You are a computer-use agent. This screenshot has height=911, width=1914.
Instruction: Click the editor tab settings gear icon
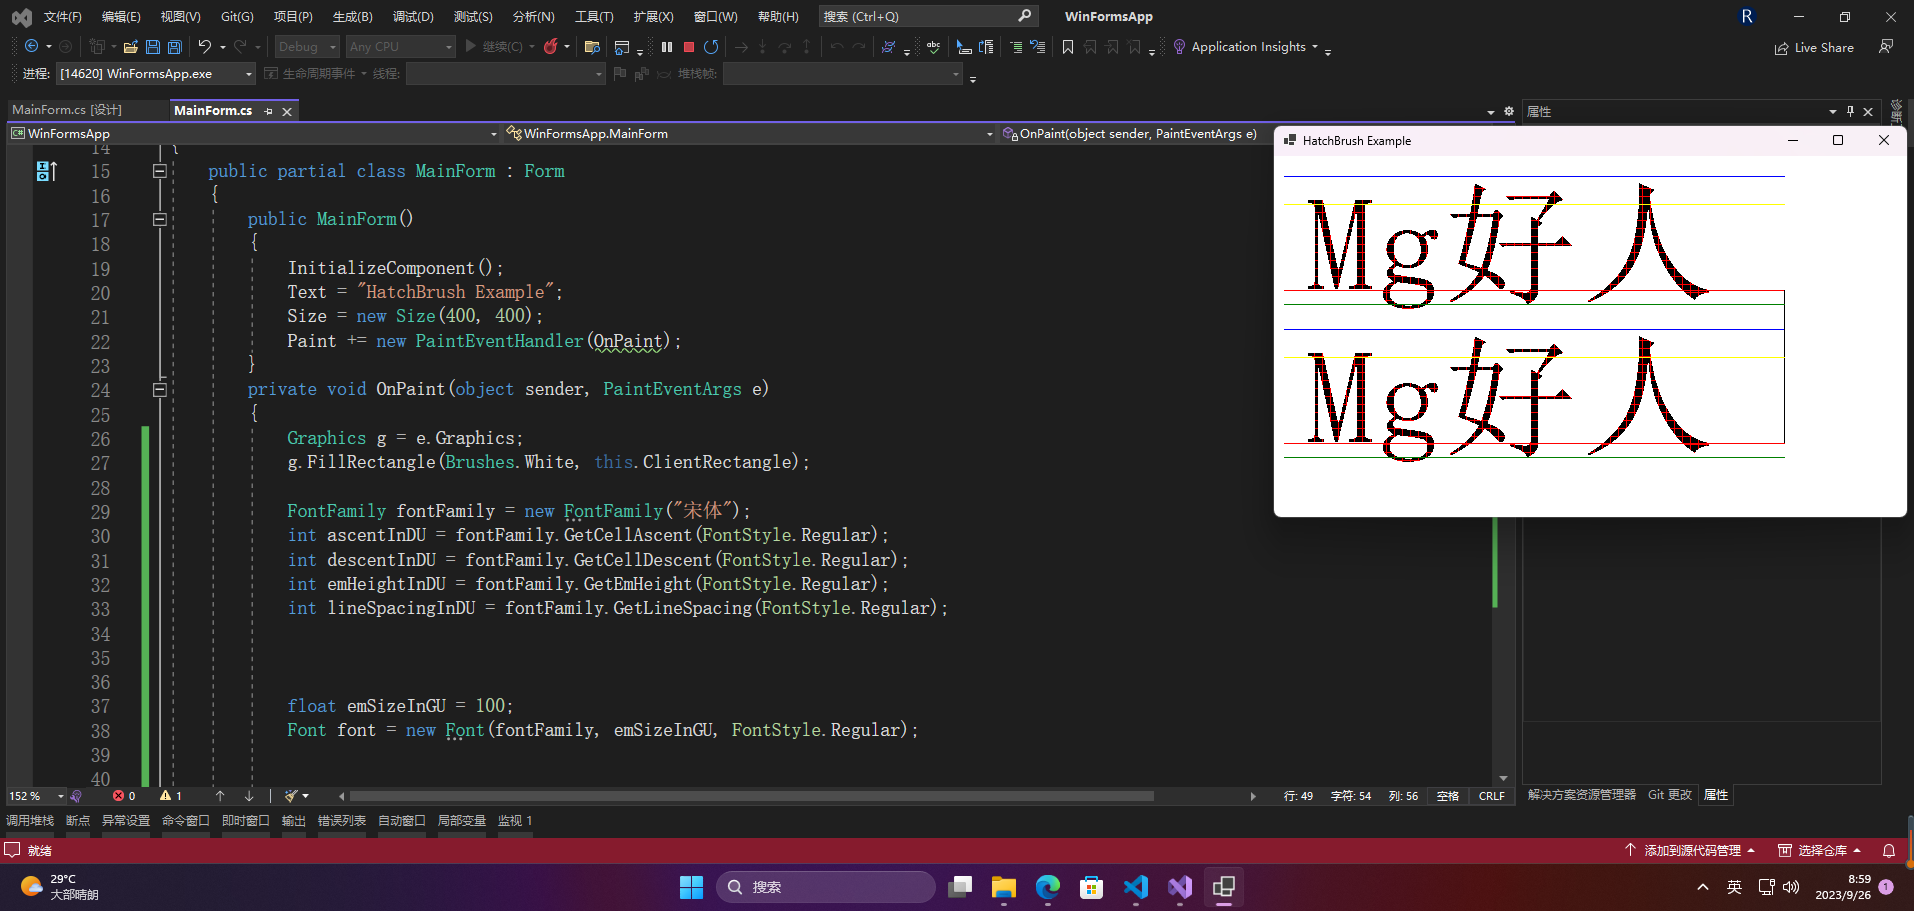pyautogui.click(x=1509, y=111)
